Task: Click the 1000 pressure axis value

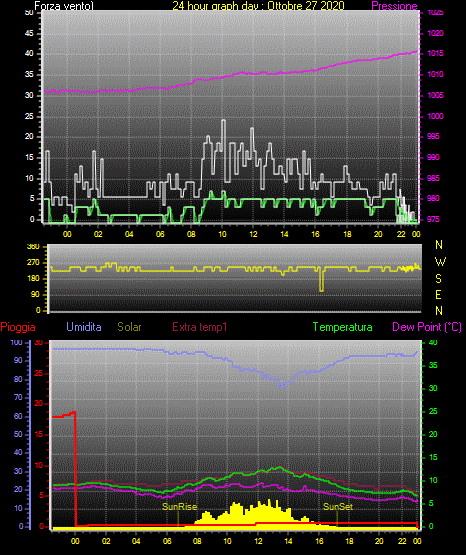Action: (x=435, y=116)
